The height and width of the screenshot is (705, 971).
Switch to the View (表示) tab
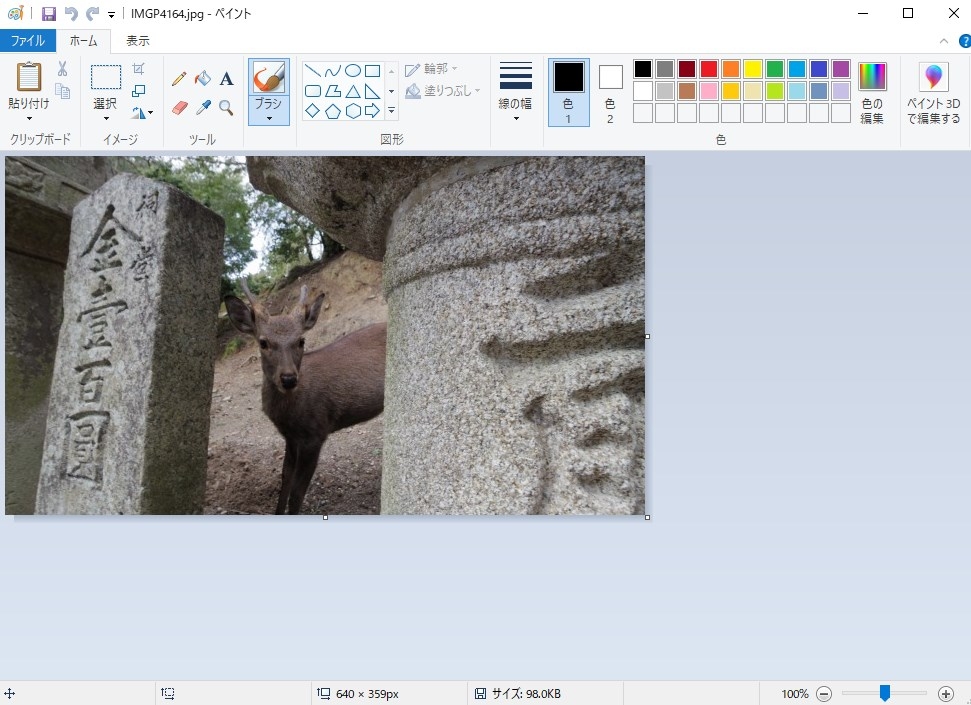point(138,41)
